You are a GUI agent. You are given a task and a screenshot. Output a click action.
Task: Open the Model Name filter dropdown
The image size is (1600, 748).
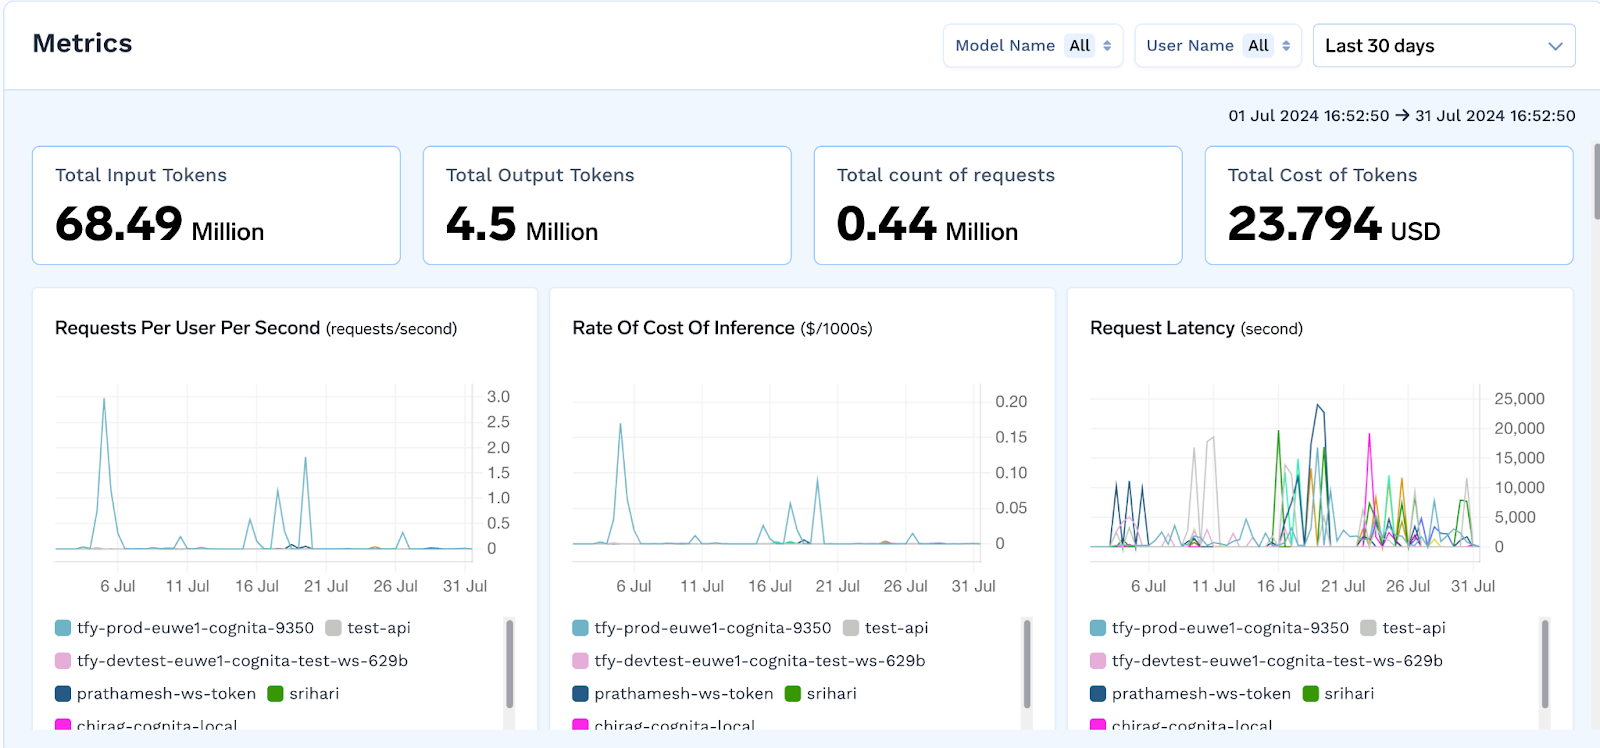pyautogui.click(x=1033, y=46)
